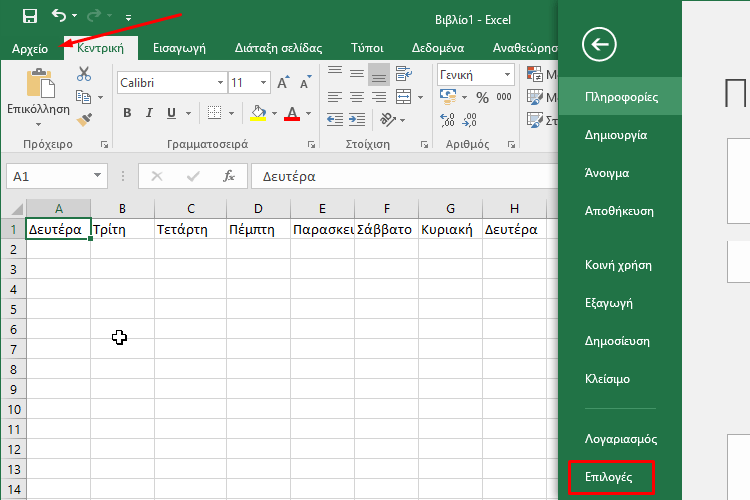Screen dimensions: 750x500
Task: Click the percent style icon
Action: tap(482, 97)
